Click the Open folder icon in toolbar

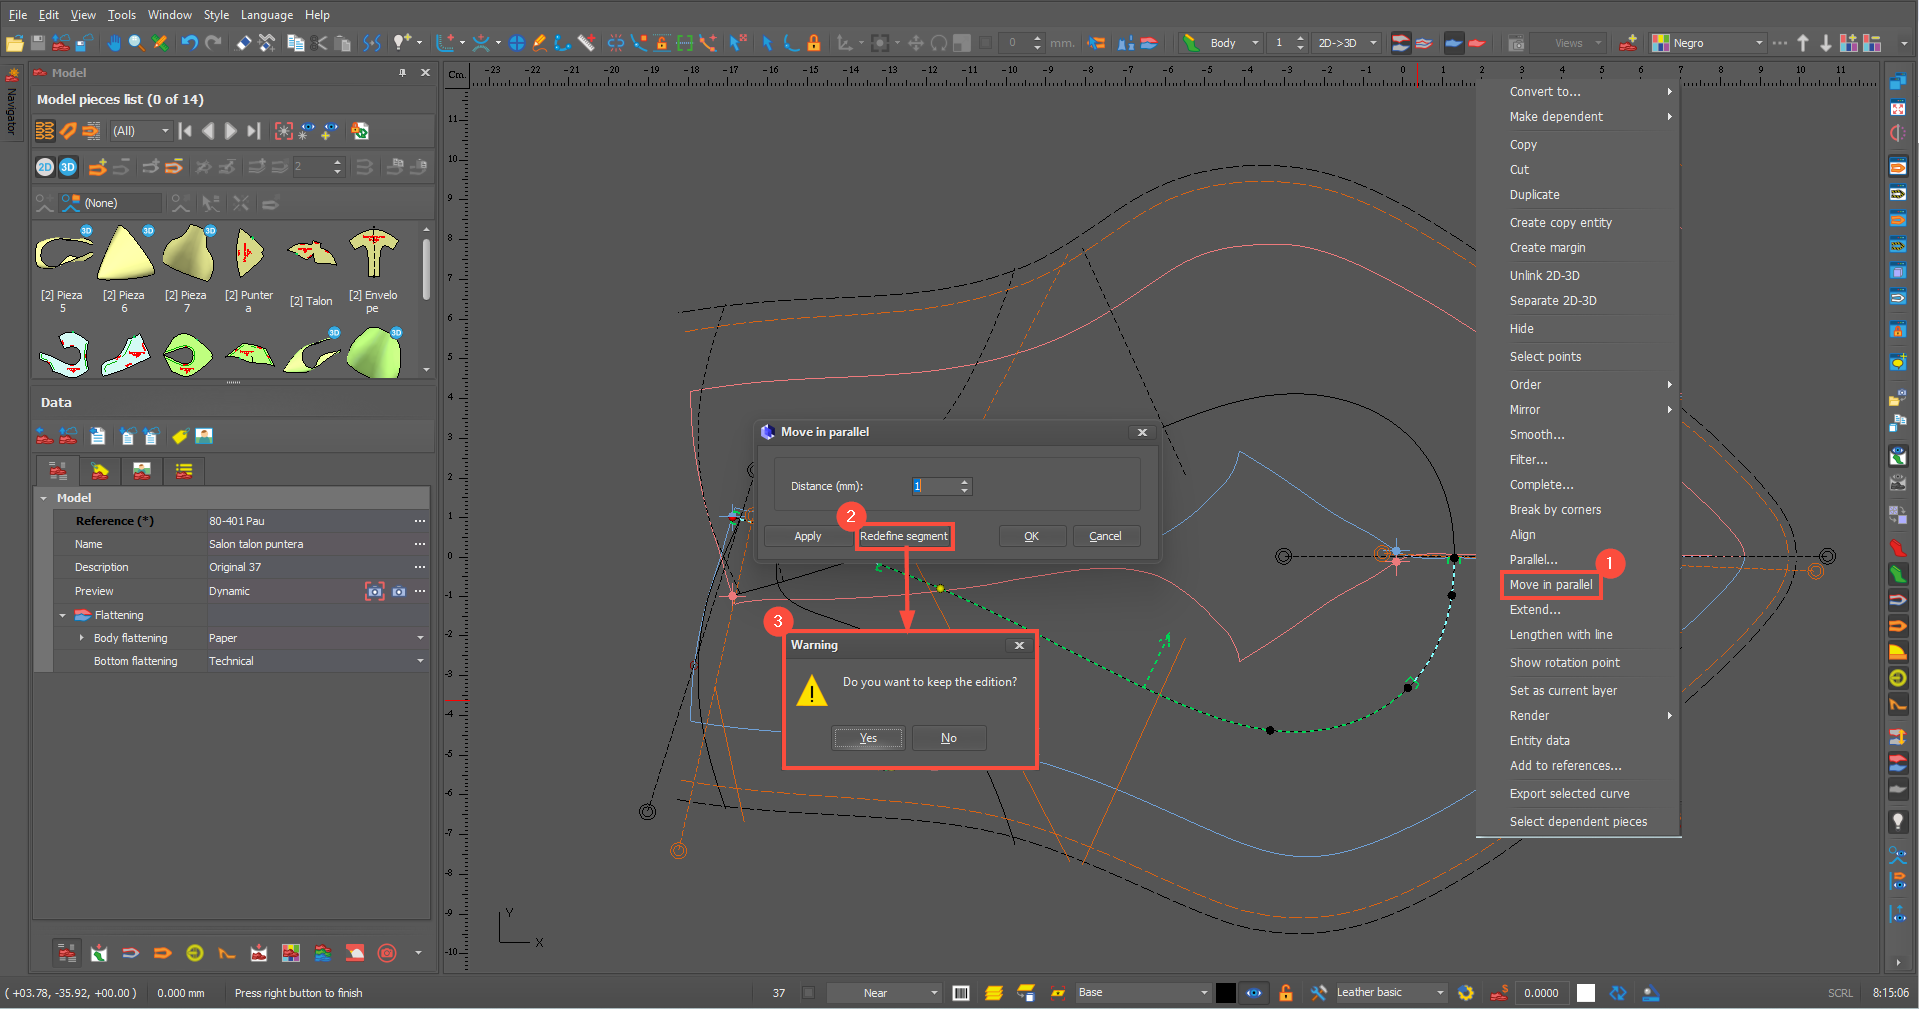[x=14, y=43]
